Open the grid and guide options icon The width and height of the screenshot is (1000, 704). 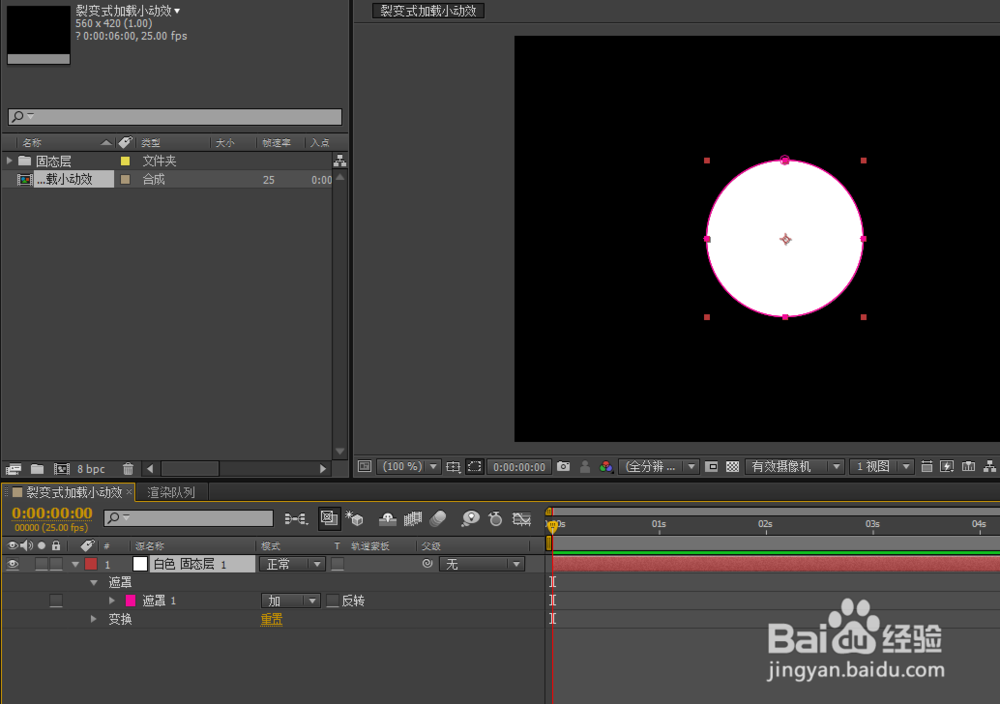click(x=453, y=467)
